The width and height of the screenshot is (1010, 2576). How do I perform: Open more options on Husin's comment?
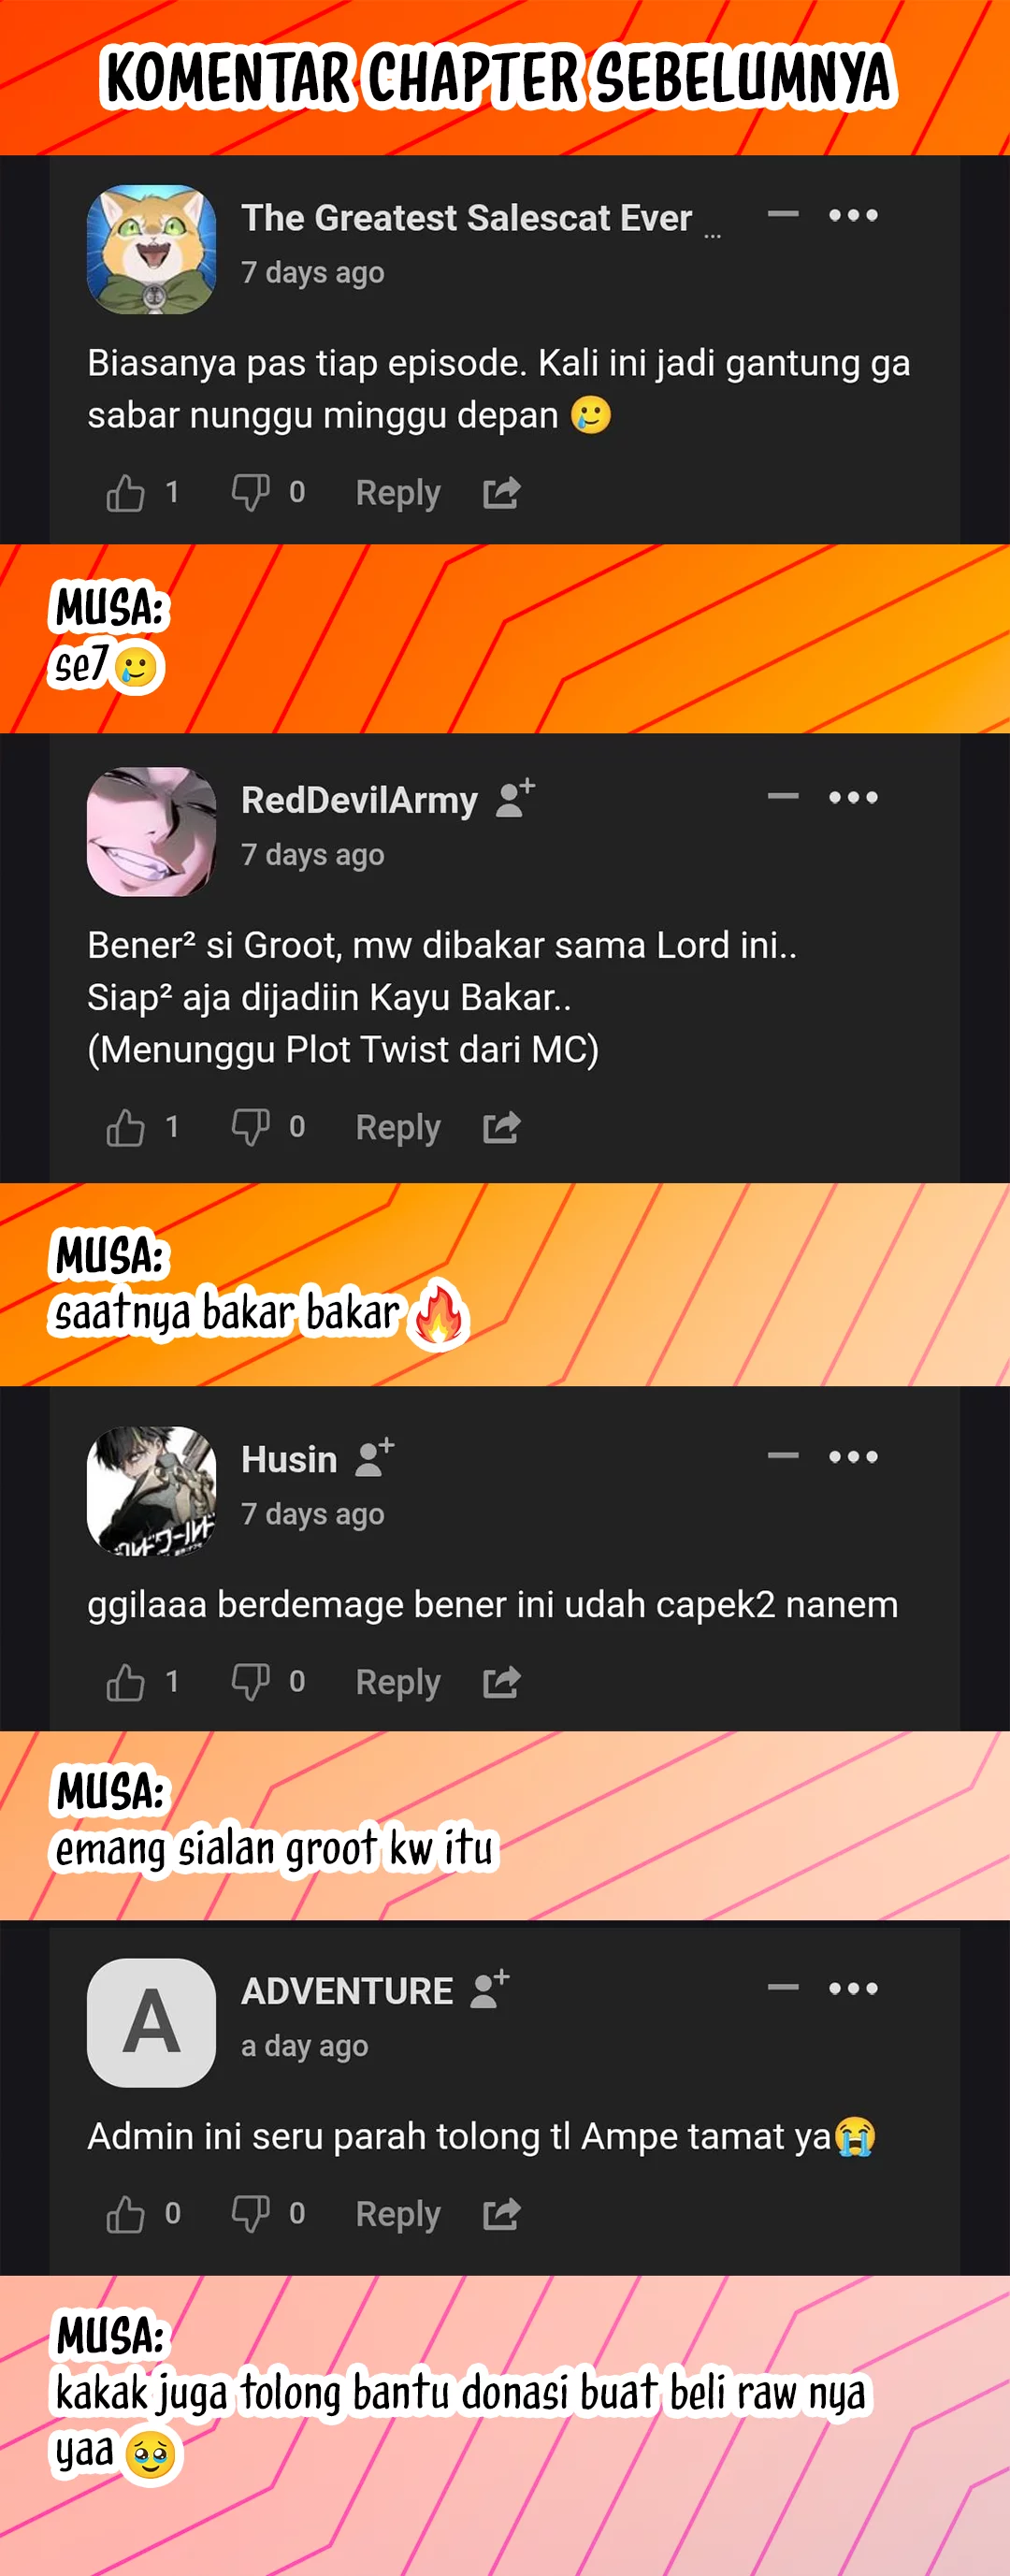[853, 1456]
